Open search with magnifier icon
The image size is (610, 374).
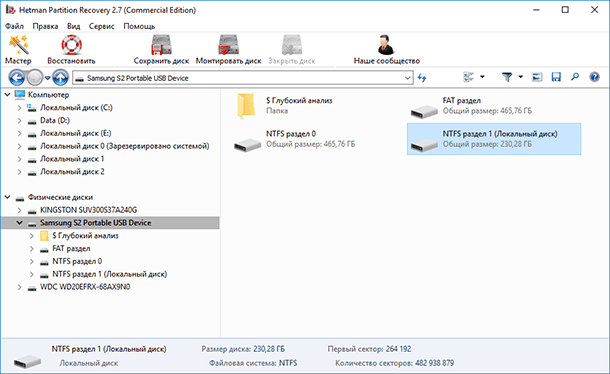575,77
